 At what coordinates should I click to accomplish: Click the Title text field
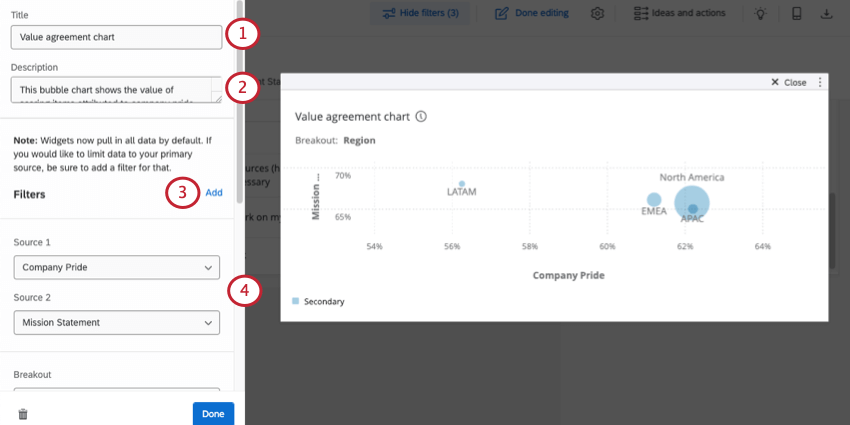117,37
